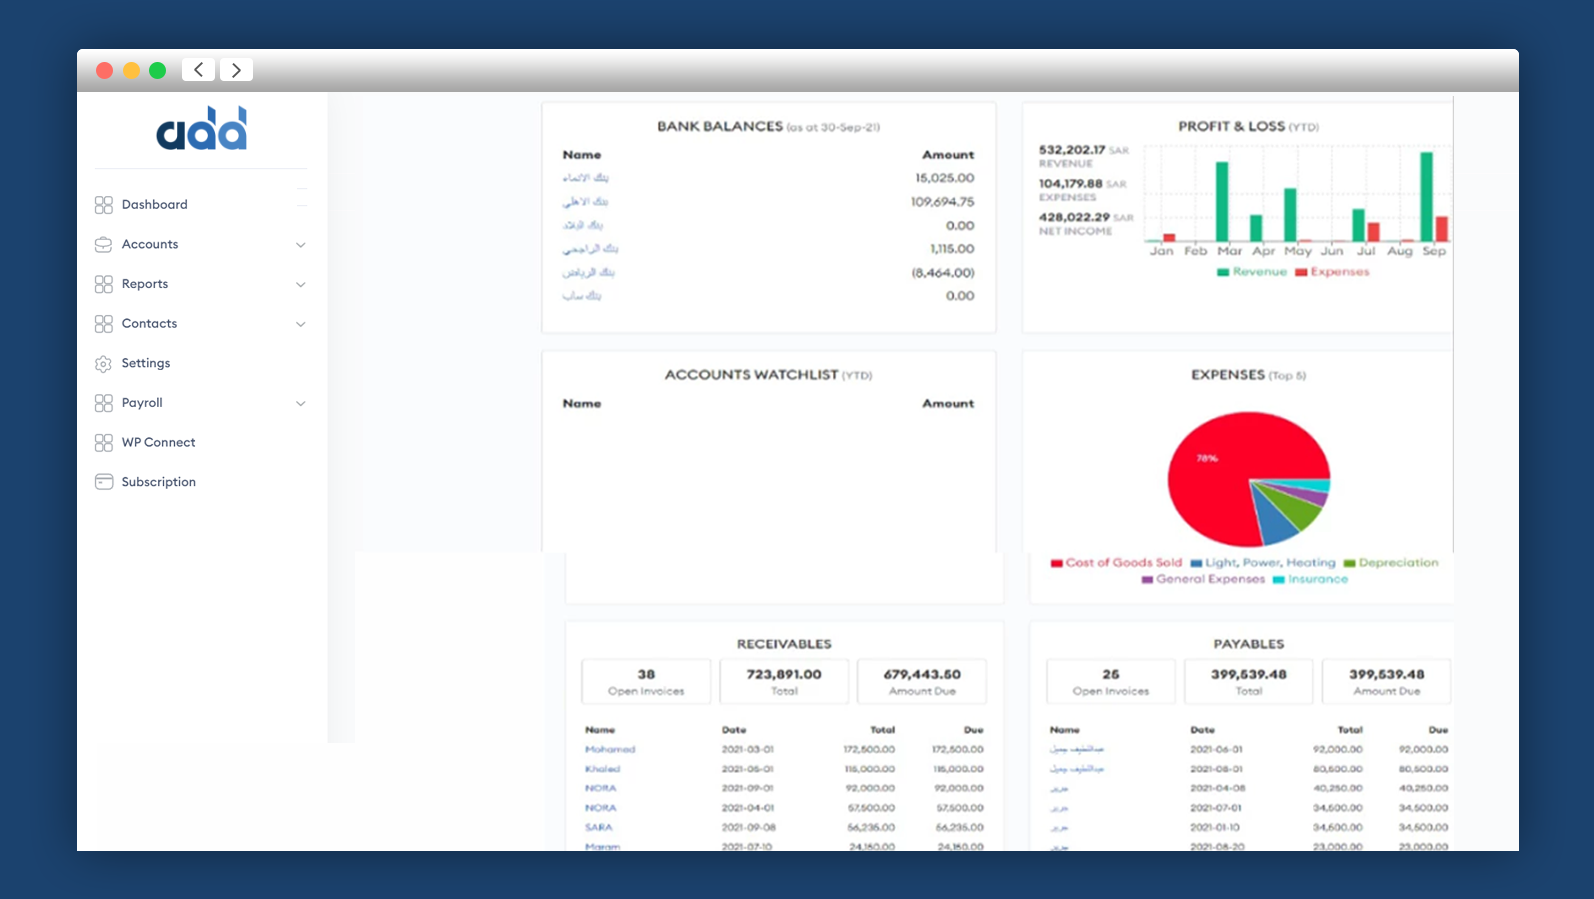
Task: Click the WP Connect icon
Action: pos(103,443)
